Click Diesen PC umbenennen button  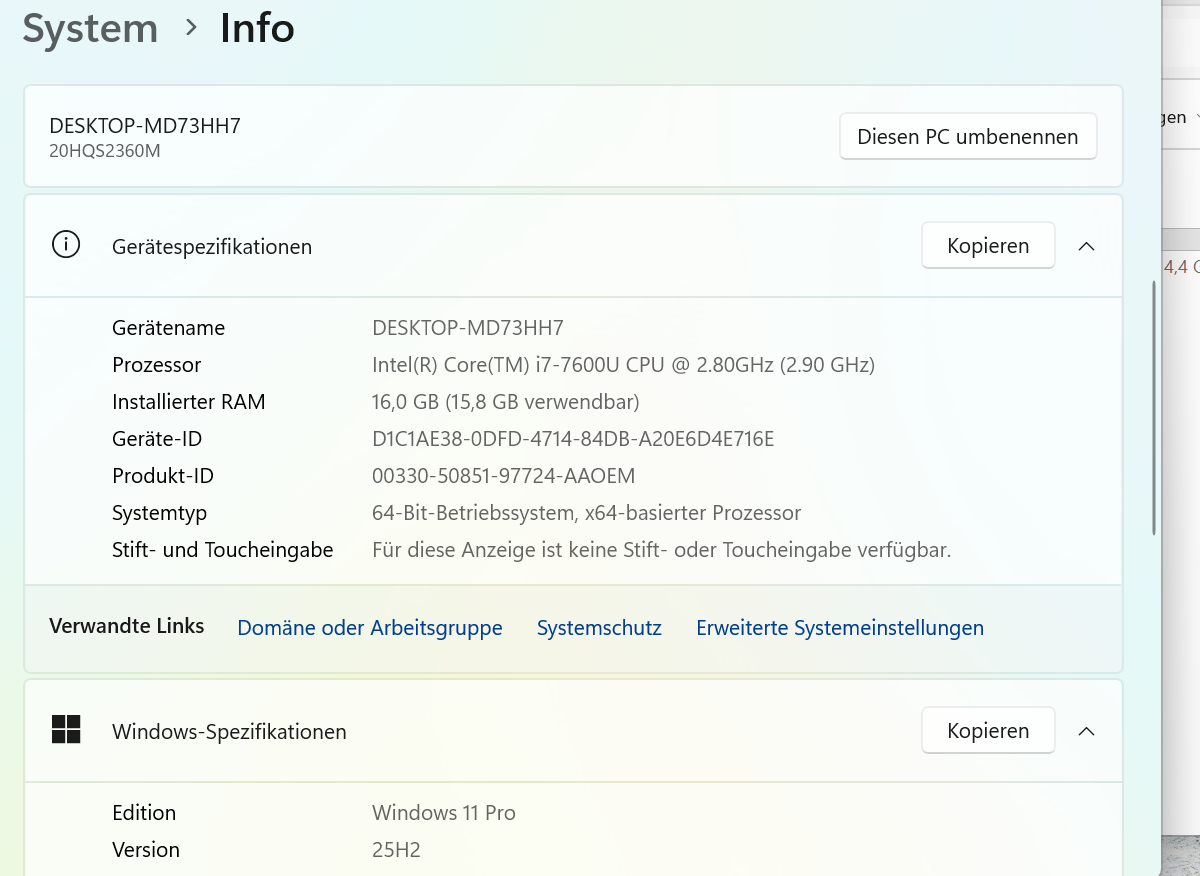[x=968, y=136]
